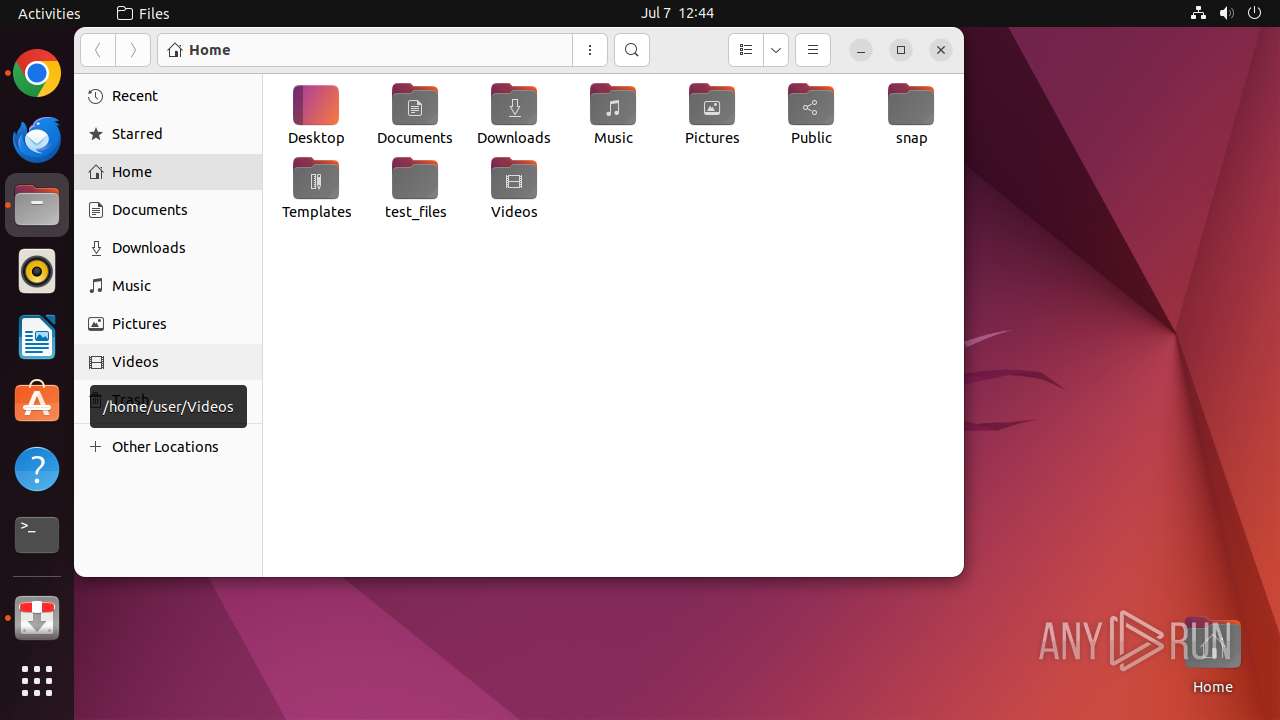This screenshot has width=1280, height=720.
Task: Open the clock and calendar panel
Action: click(677, 13)
